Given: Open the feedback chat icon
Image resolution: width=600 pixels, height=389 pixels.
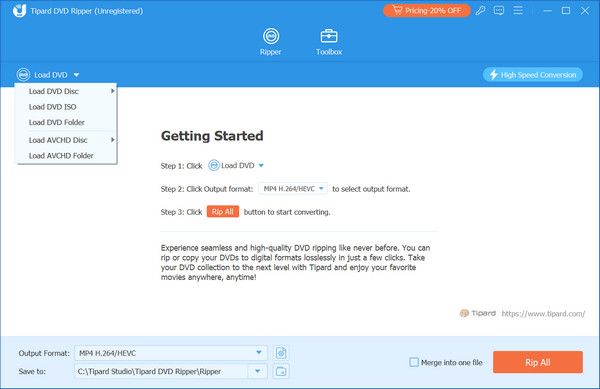Looking at the screenshot, I should coord(499,11).
